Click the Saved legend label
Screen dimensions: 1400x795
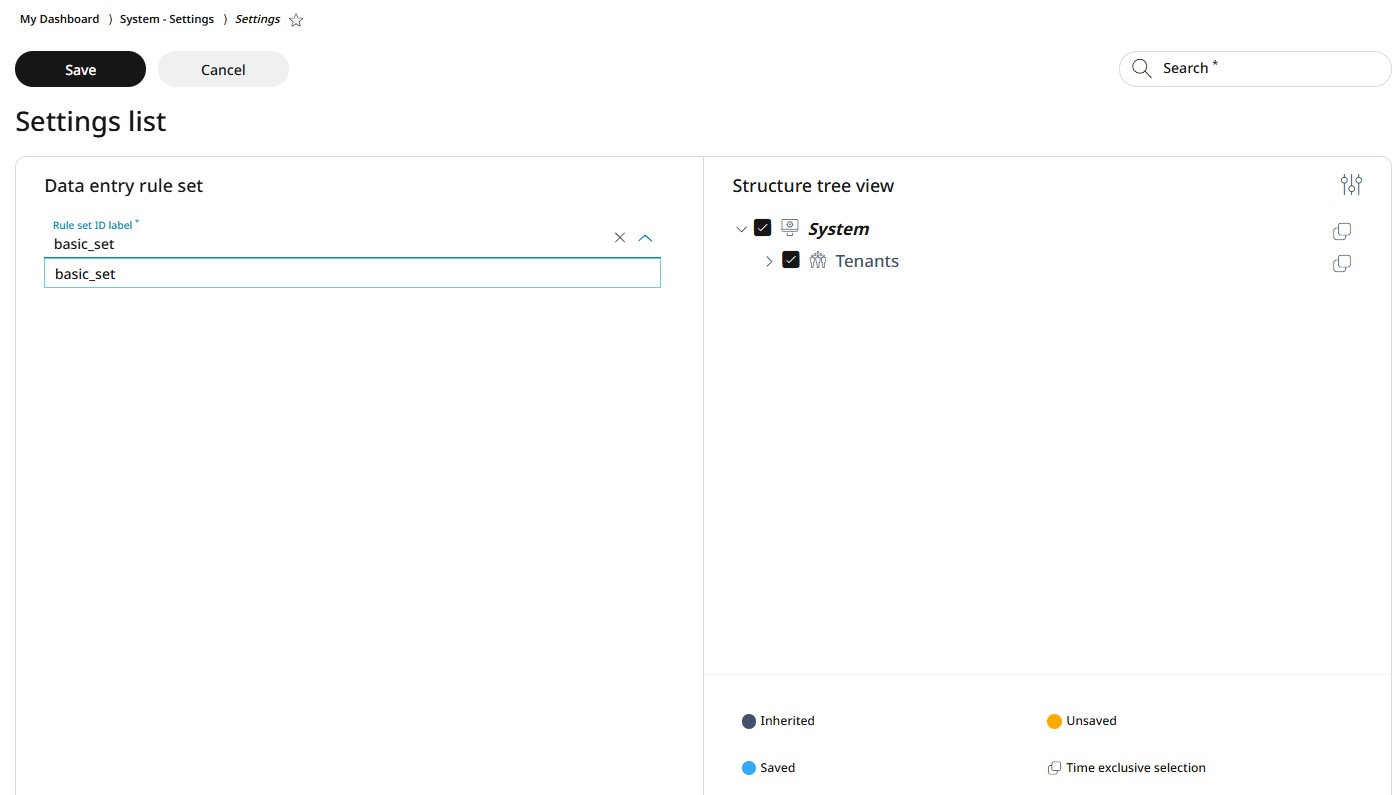click(x=777, y=768)
